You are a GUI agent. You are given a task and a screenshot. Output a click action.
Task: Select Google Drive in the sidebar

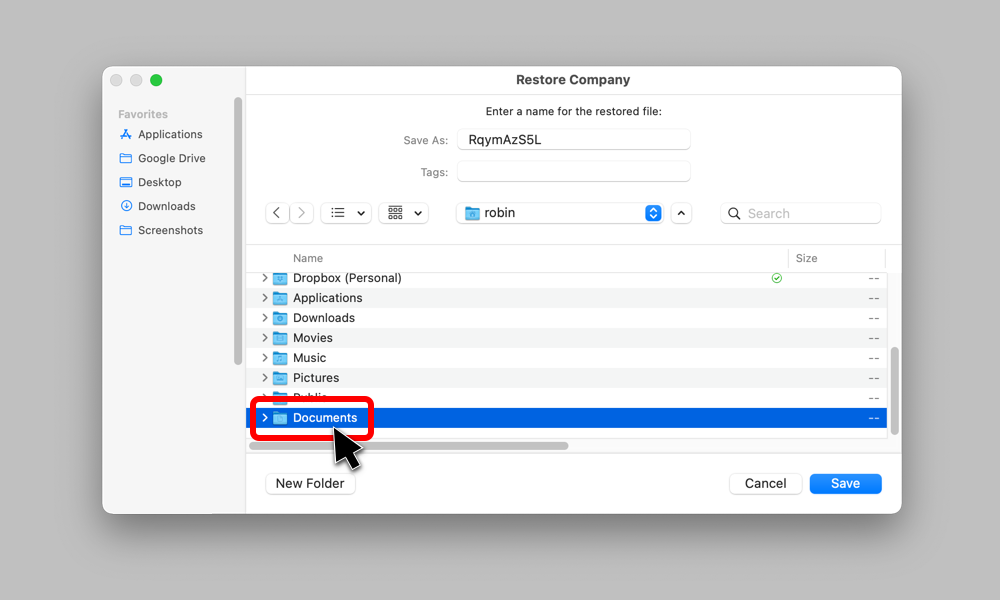click(x=162, y=158)
